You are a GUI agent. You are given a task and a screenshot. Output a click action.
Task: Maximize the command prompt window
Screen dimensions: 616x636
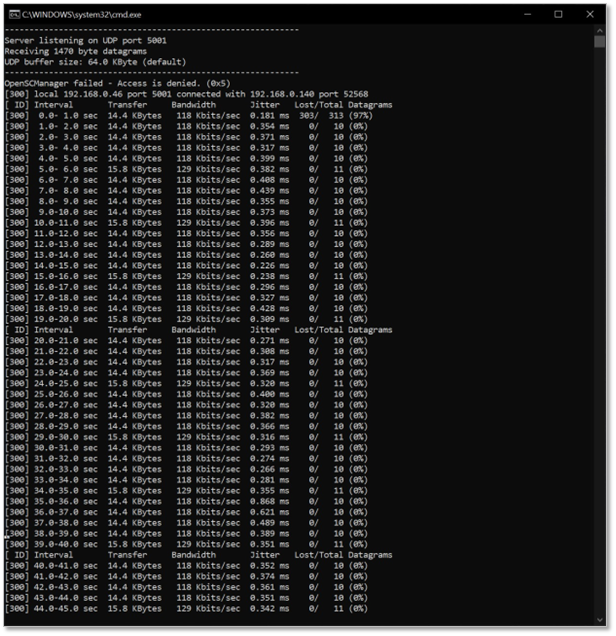[558, 14]
